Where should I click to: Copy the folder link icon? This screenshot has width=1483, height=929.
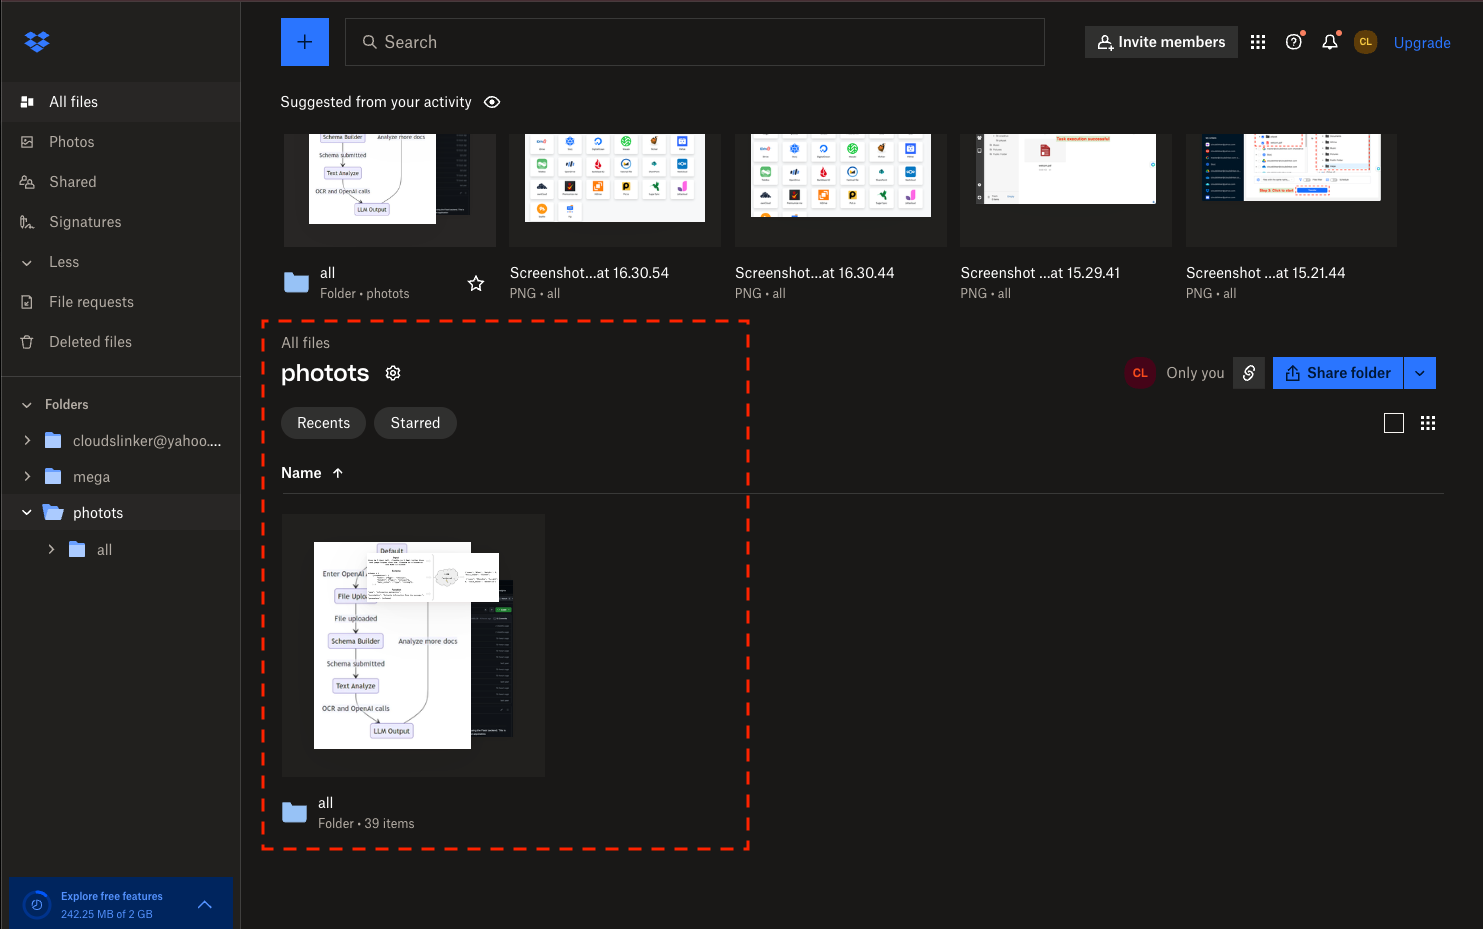pos(1249,373)
